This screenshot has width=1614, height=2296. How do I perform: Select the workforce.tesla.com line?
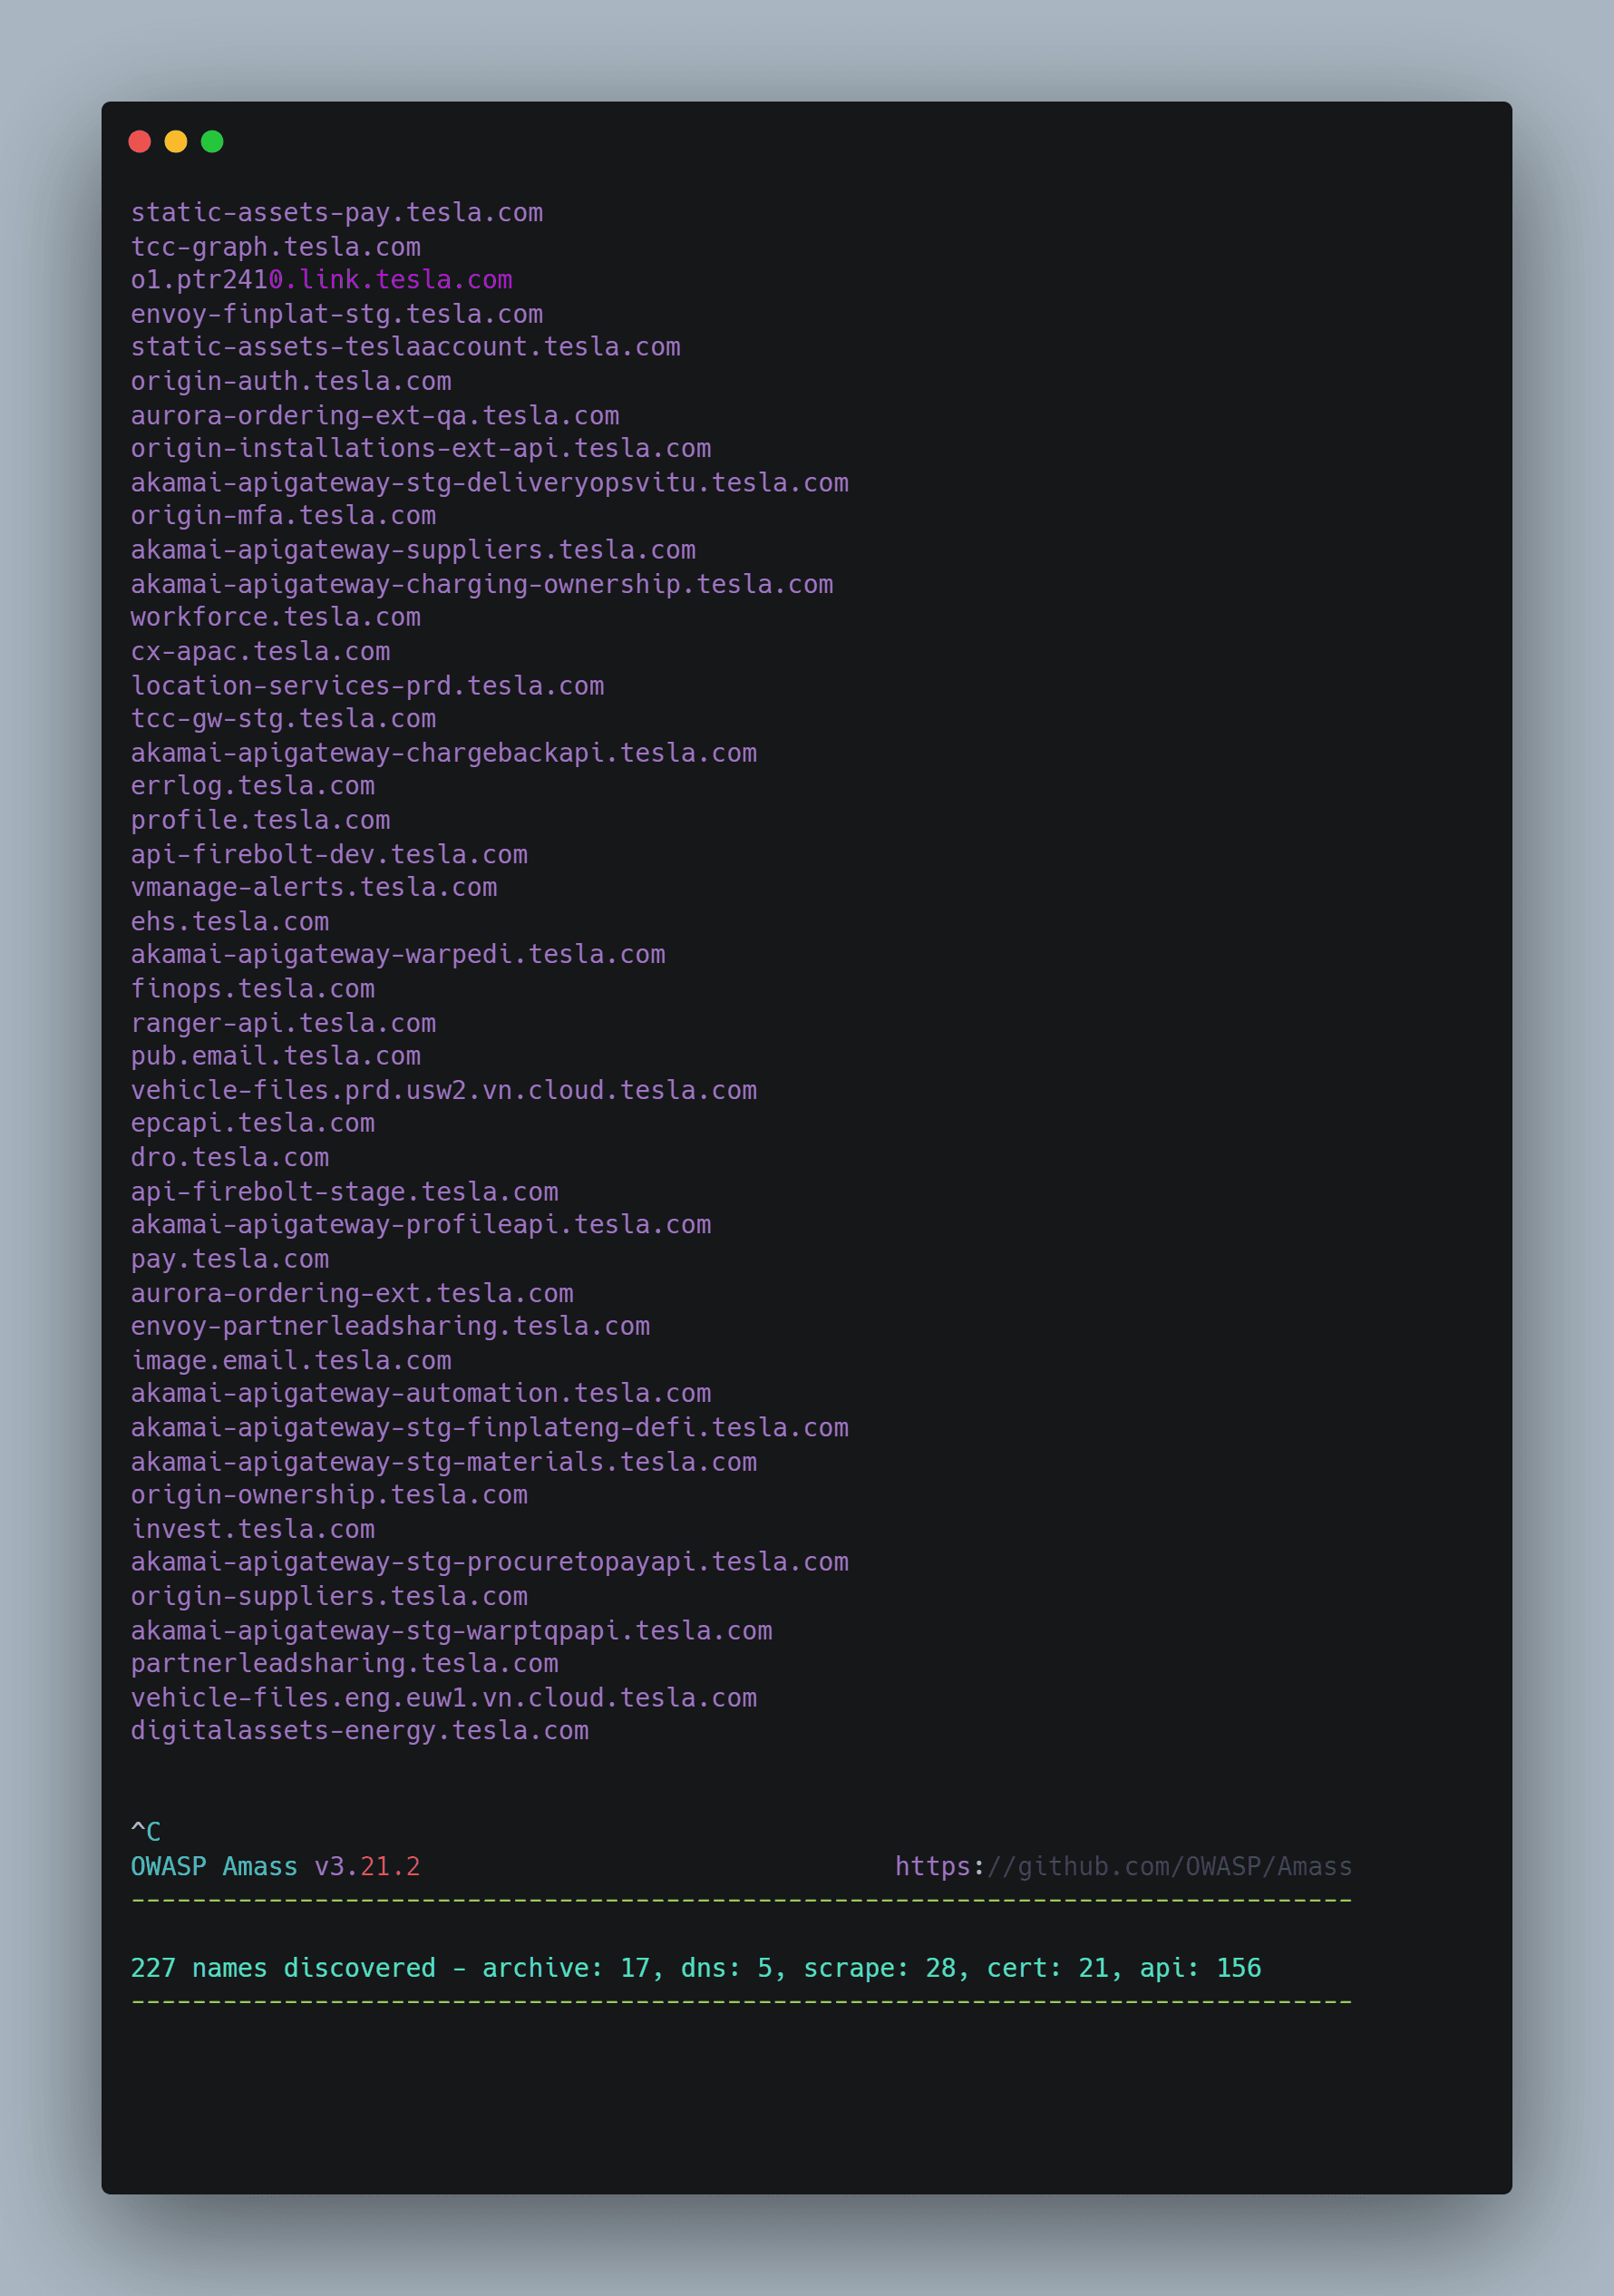(276, 618)
